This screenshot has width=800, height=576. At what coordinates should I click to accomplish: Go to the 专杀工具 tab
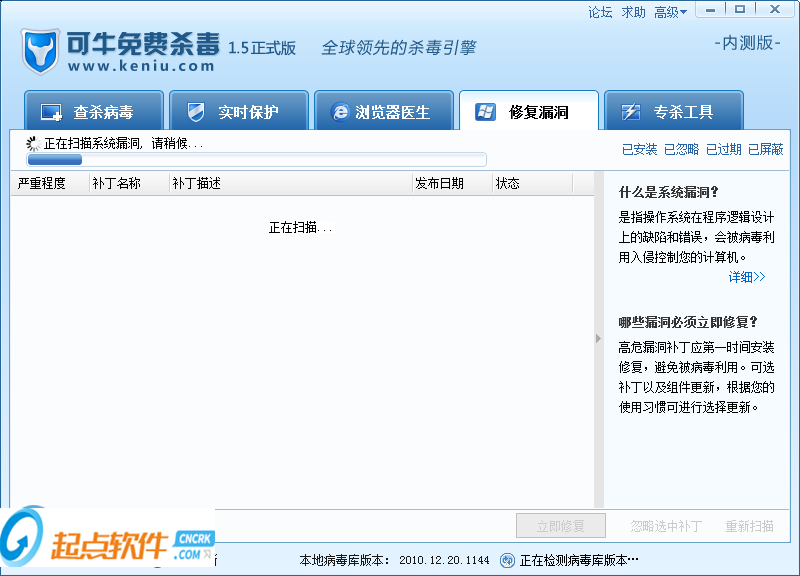point(673,110)
